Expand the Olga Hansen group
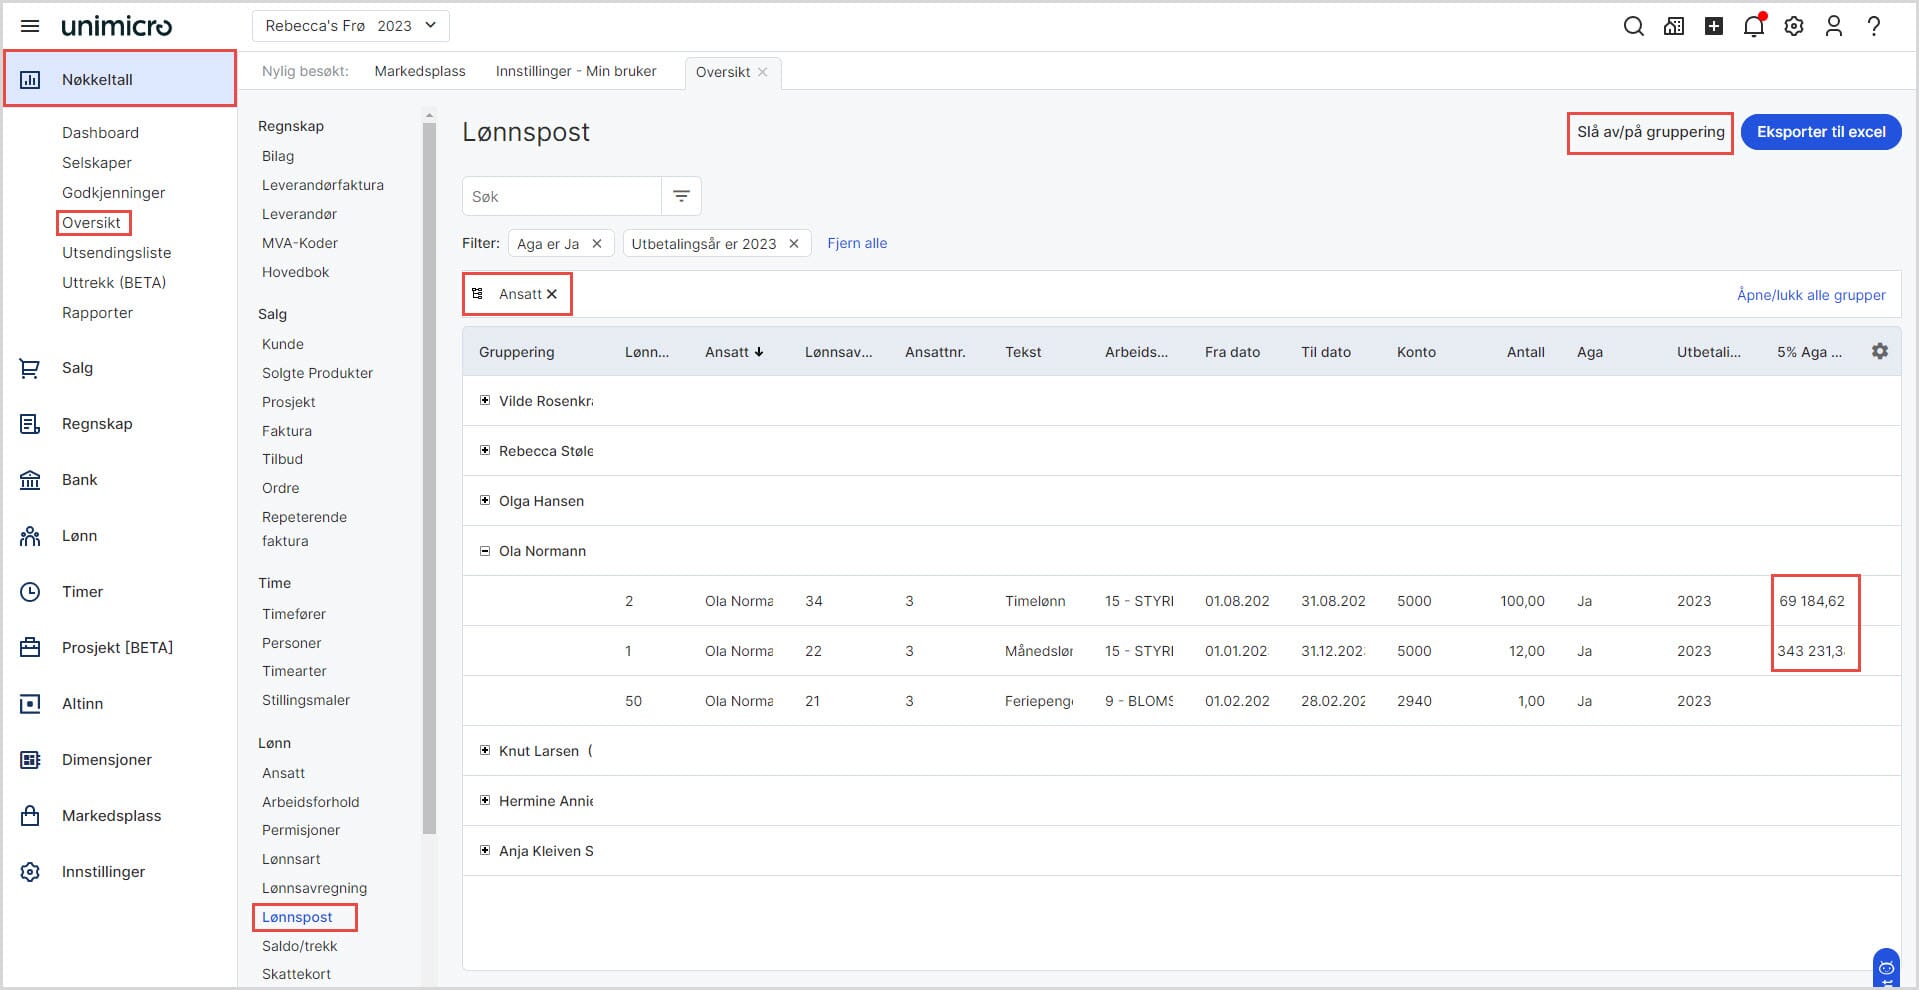Screen dimensions: 1919x990 [485, 500]
